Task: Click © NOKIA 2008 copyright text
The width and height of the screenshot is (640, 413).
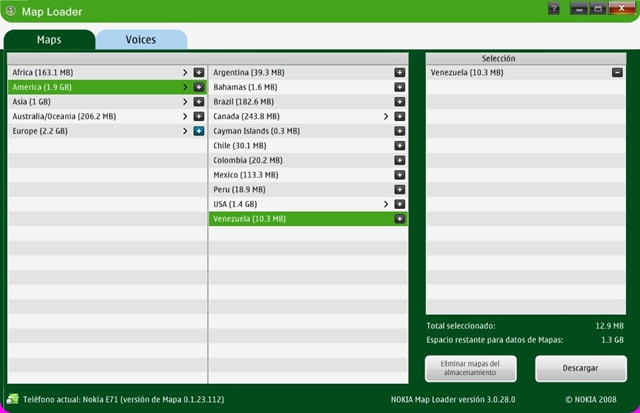Action: click(x=591, y=400)
